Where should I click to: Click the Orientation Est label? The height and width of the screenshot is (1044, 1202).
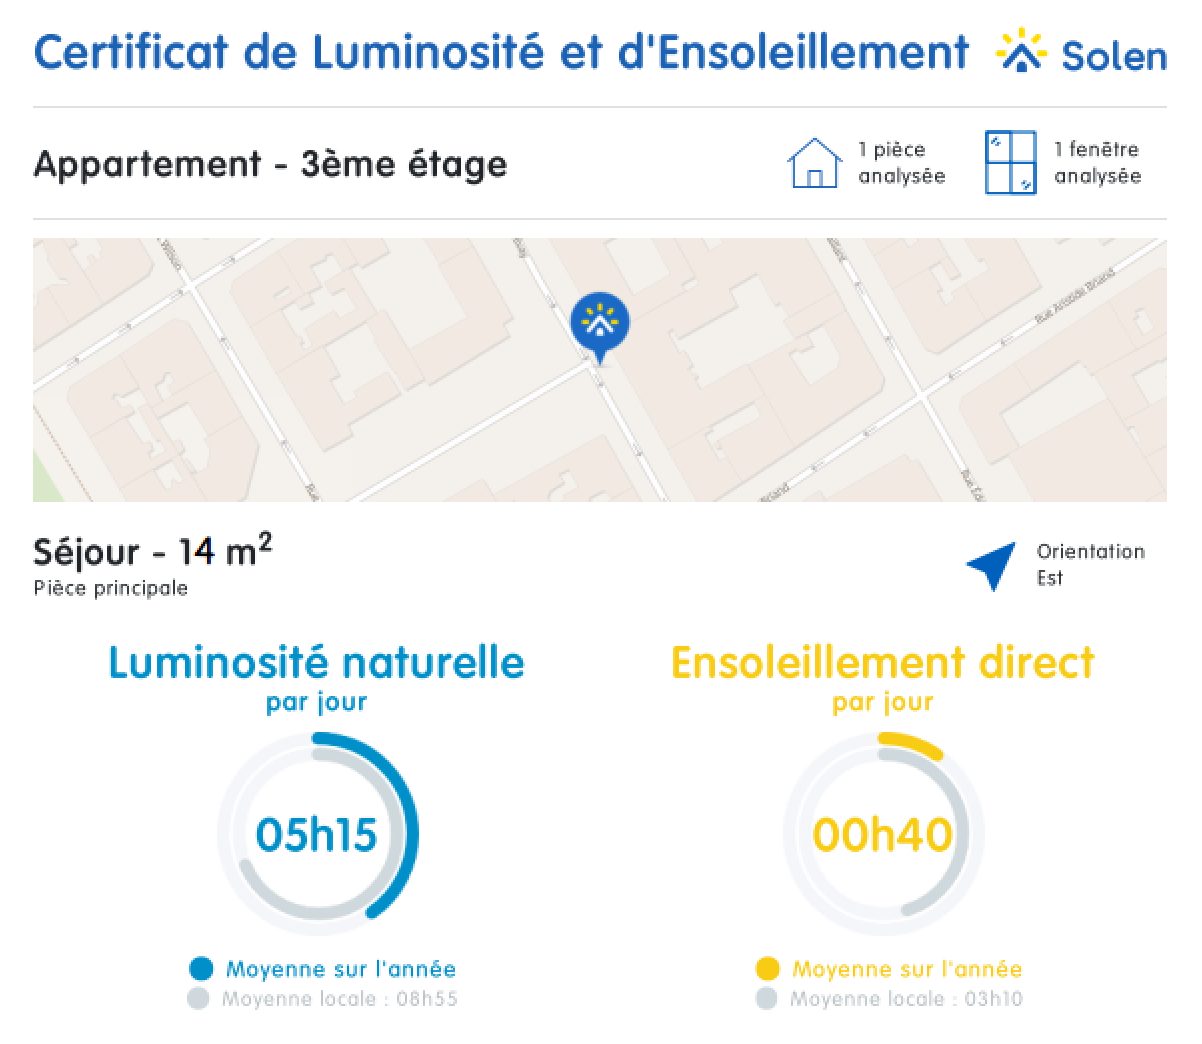pos(1090,564)
